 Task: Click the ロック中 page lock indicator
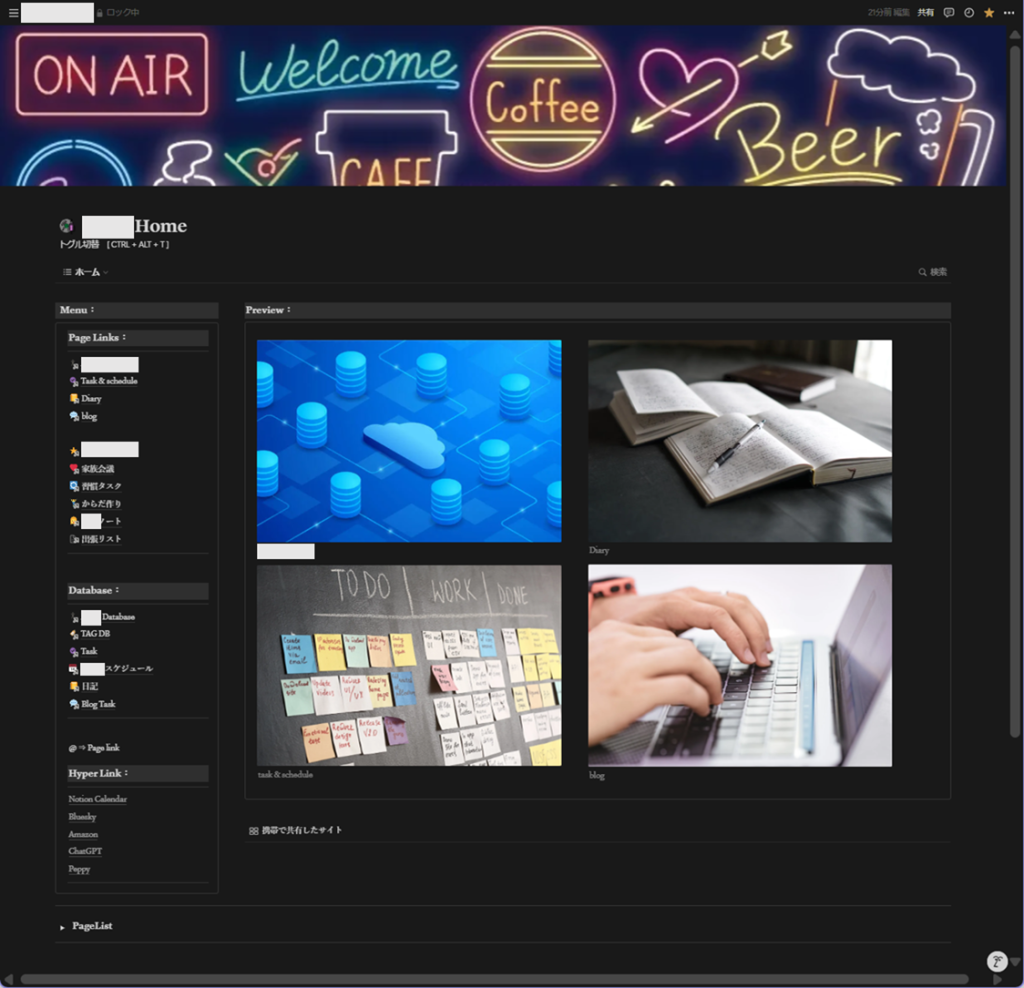(117, 13)
